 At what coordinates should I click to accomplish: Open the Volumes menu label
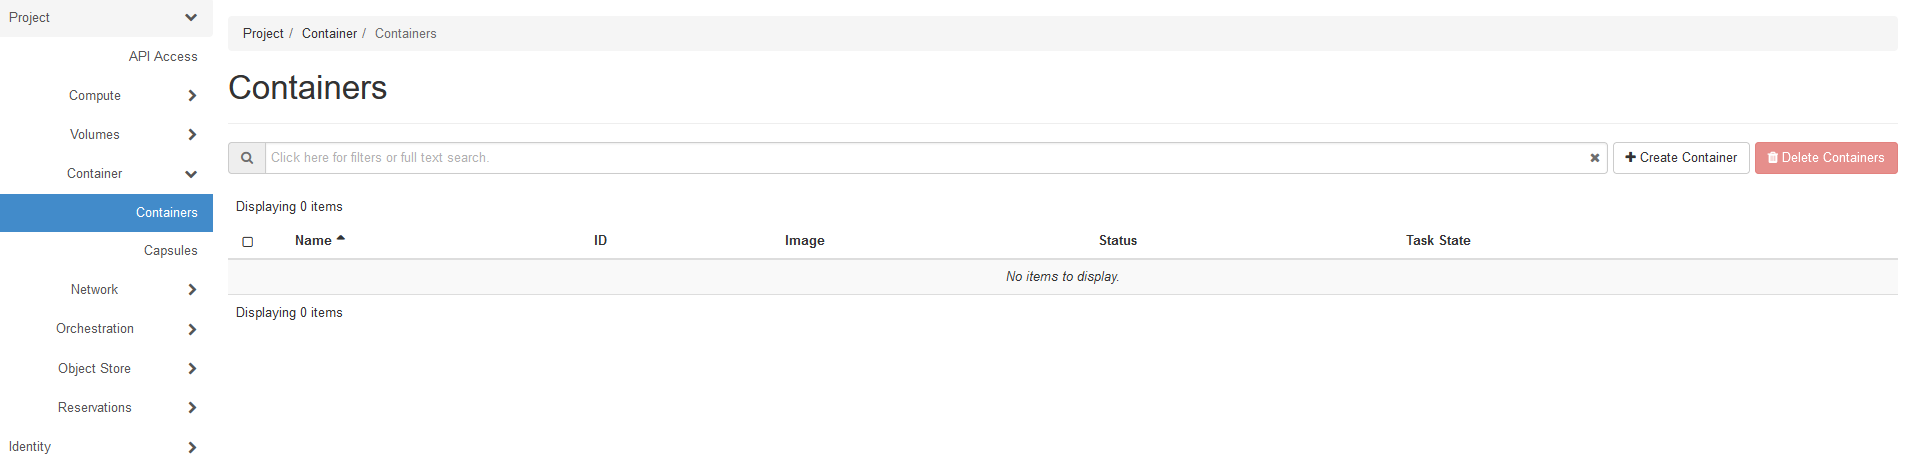click(95, 135)
